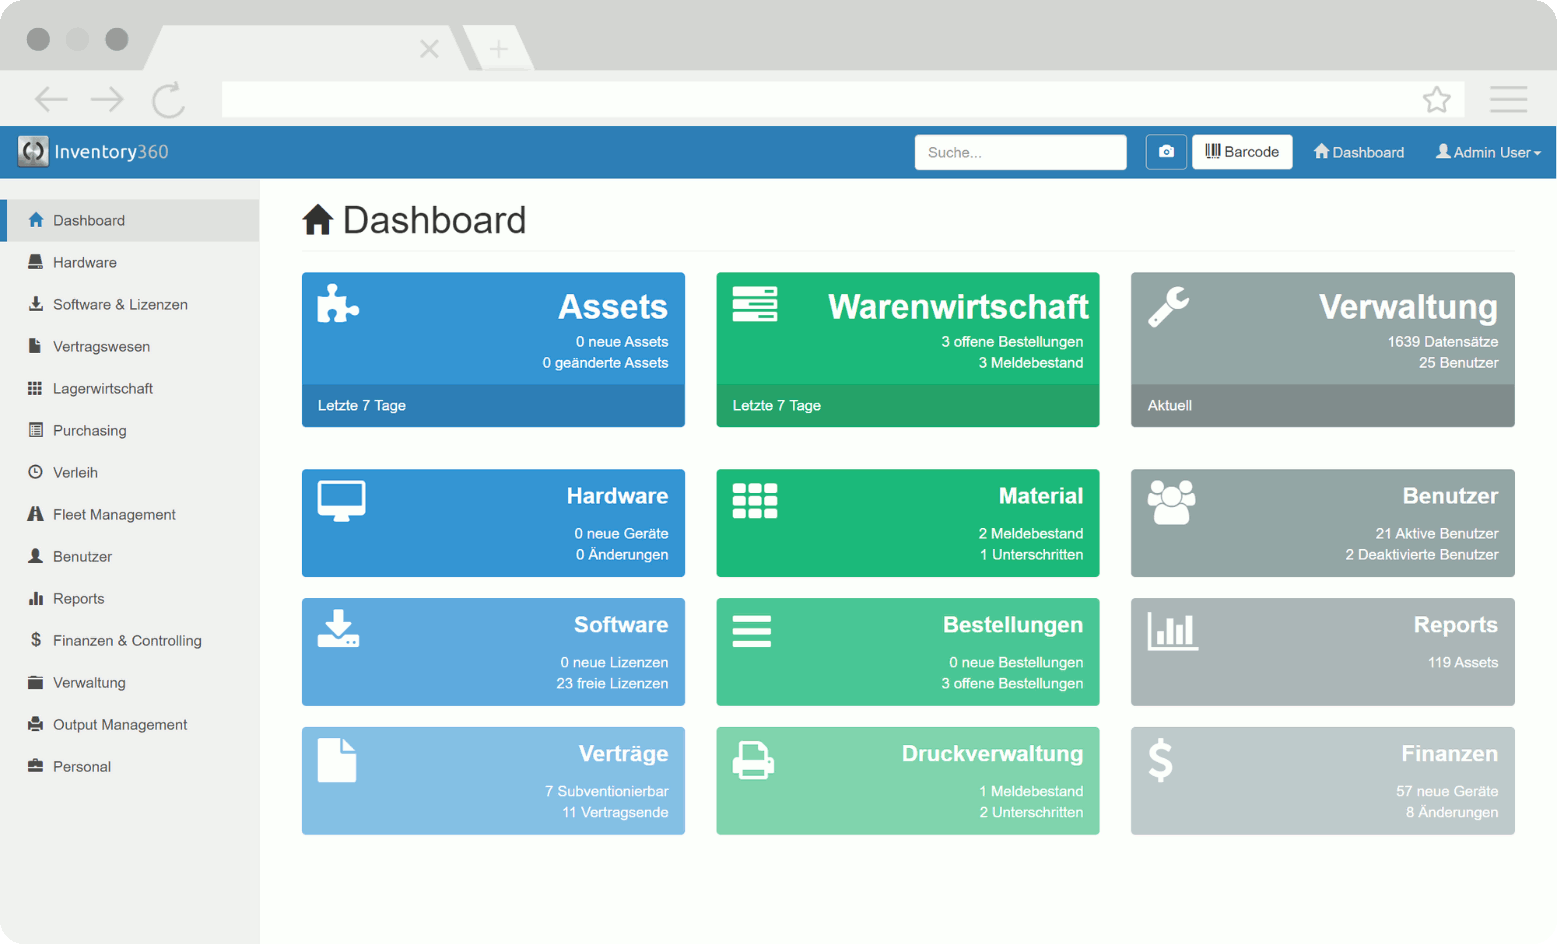Click the camera icon button
Screen dimensions: 1557x944
[x=1165, y=152]
